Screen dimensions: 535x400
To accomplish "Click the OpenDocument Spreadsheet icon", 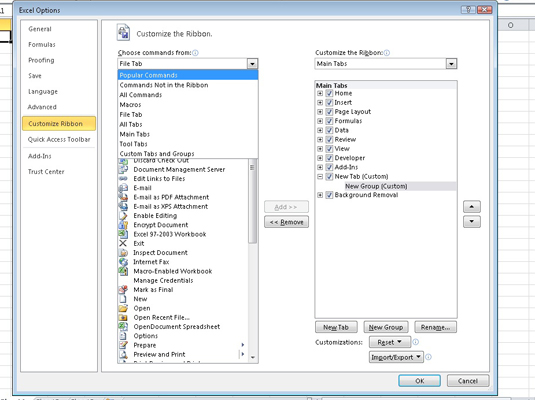I will [123, 327].
